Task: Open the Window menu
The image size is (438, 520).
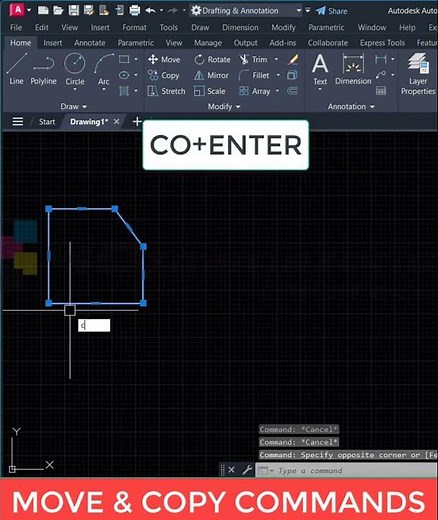Action: [x=372, y=27]
